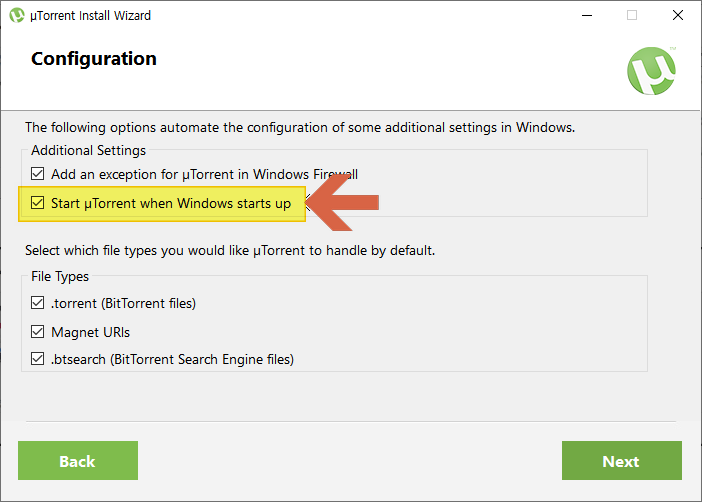Click the disabled maximize window button
This screenshot has height=502, width=702.
(632, 15)
